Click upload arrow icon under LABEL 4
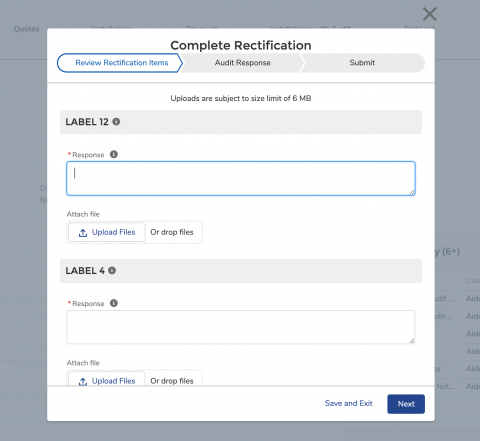 tap(83, 381)
